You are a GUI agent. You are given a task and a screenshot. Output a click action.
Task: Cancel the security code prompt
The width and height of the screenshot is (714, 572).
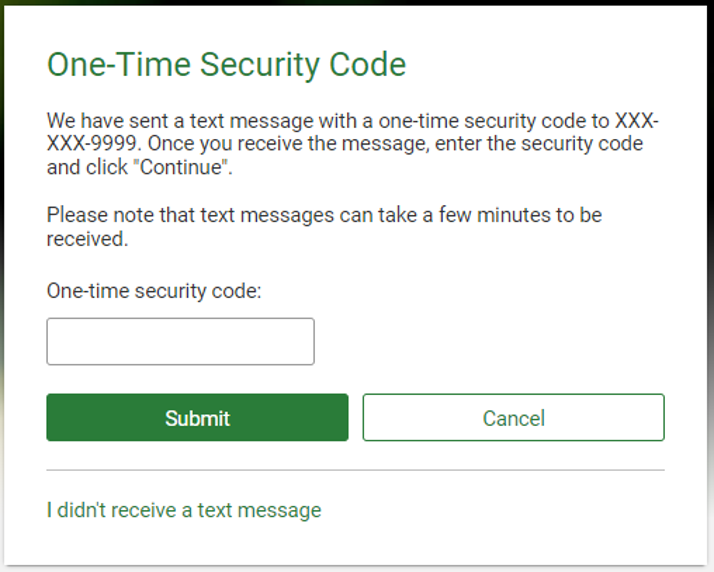(513, 418)
